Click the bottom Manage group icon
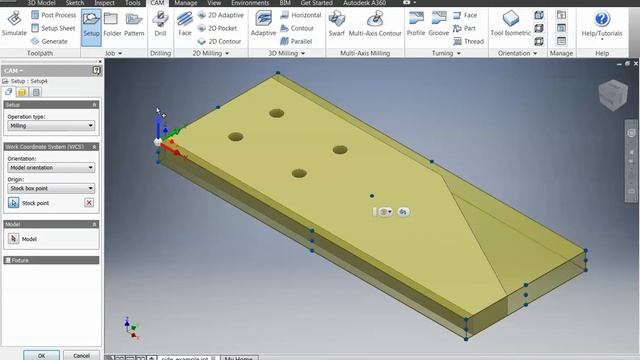640x360 pixels. [x=561, y=41]
